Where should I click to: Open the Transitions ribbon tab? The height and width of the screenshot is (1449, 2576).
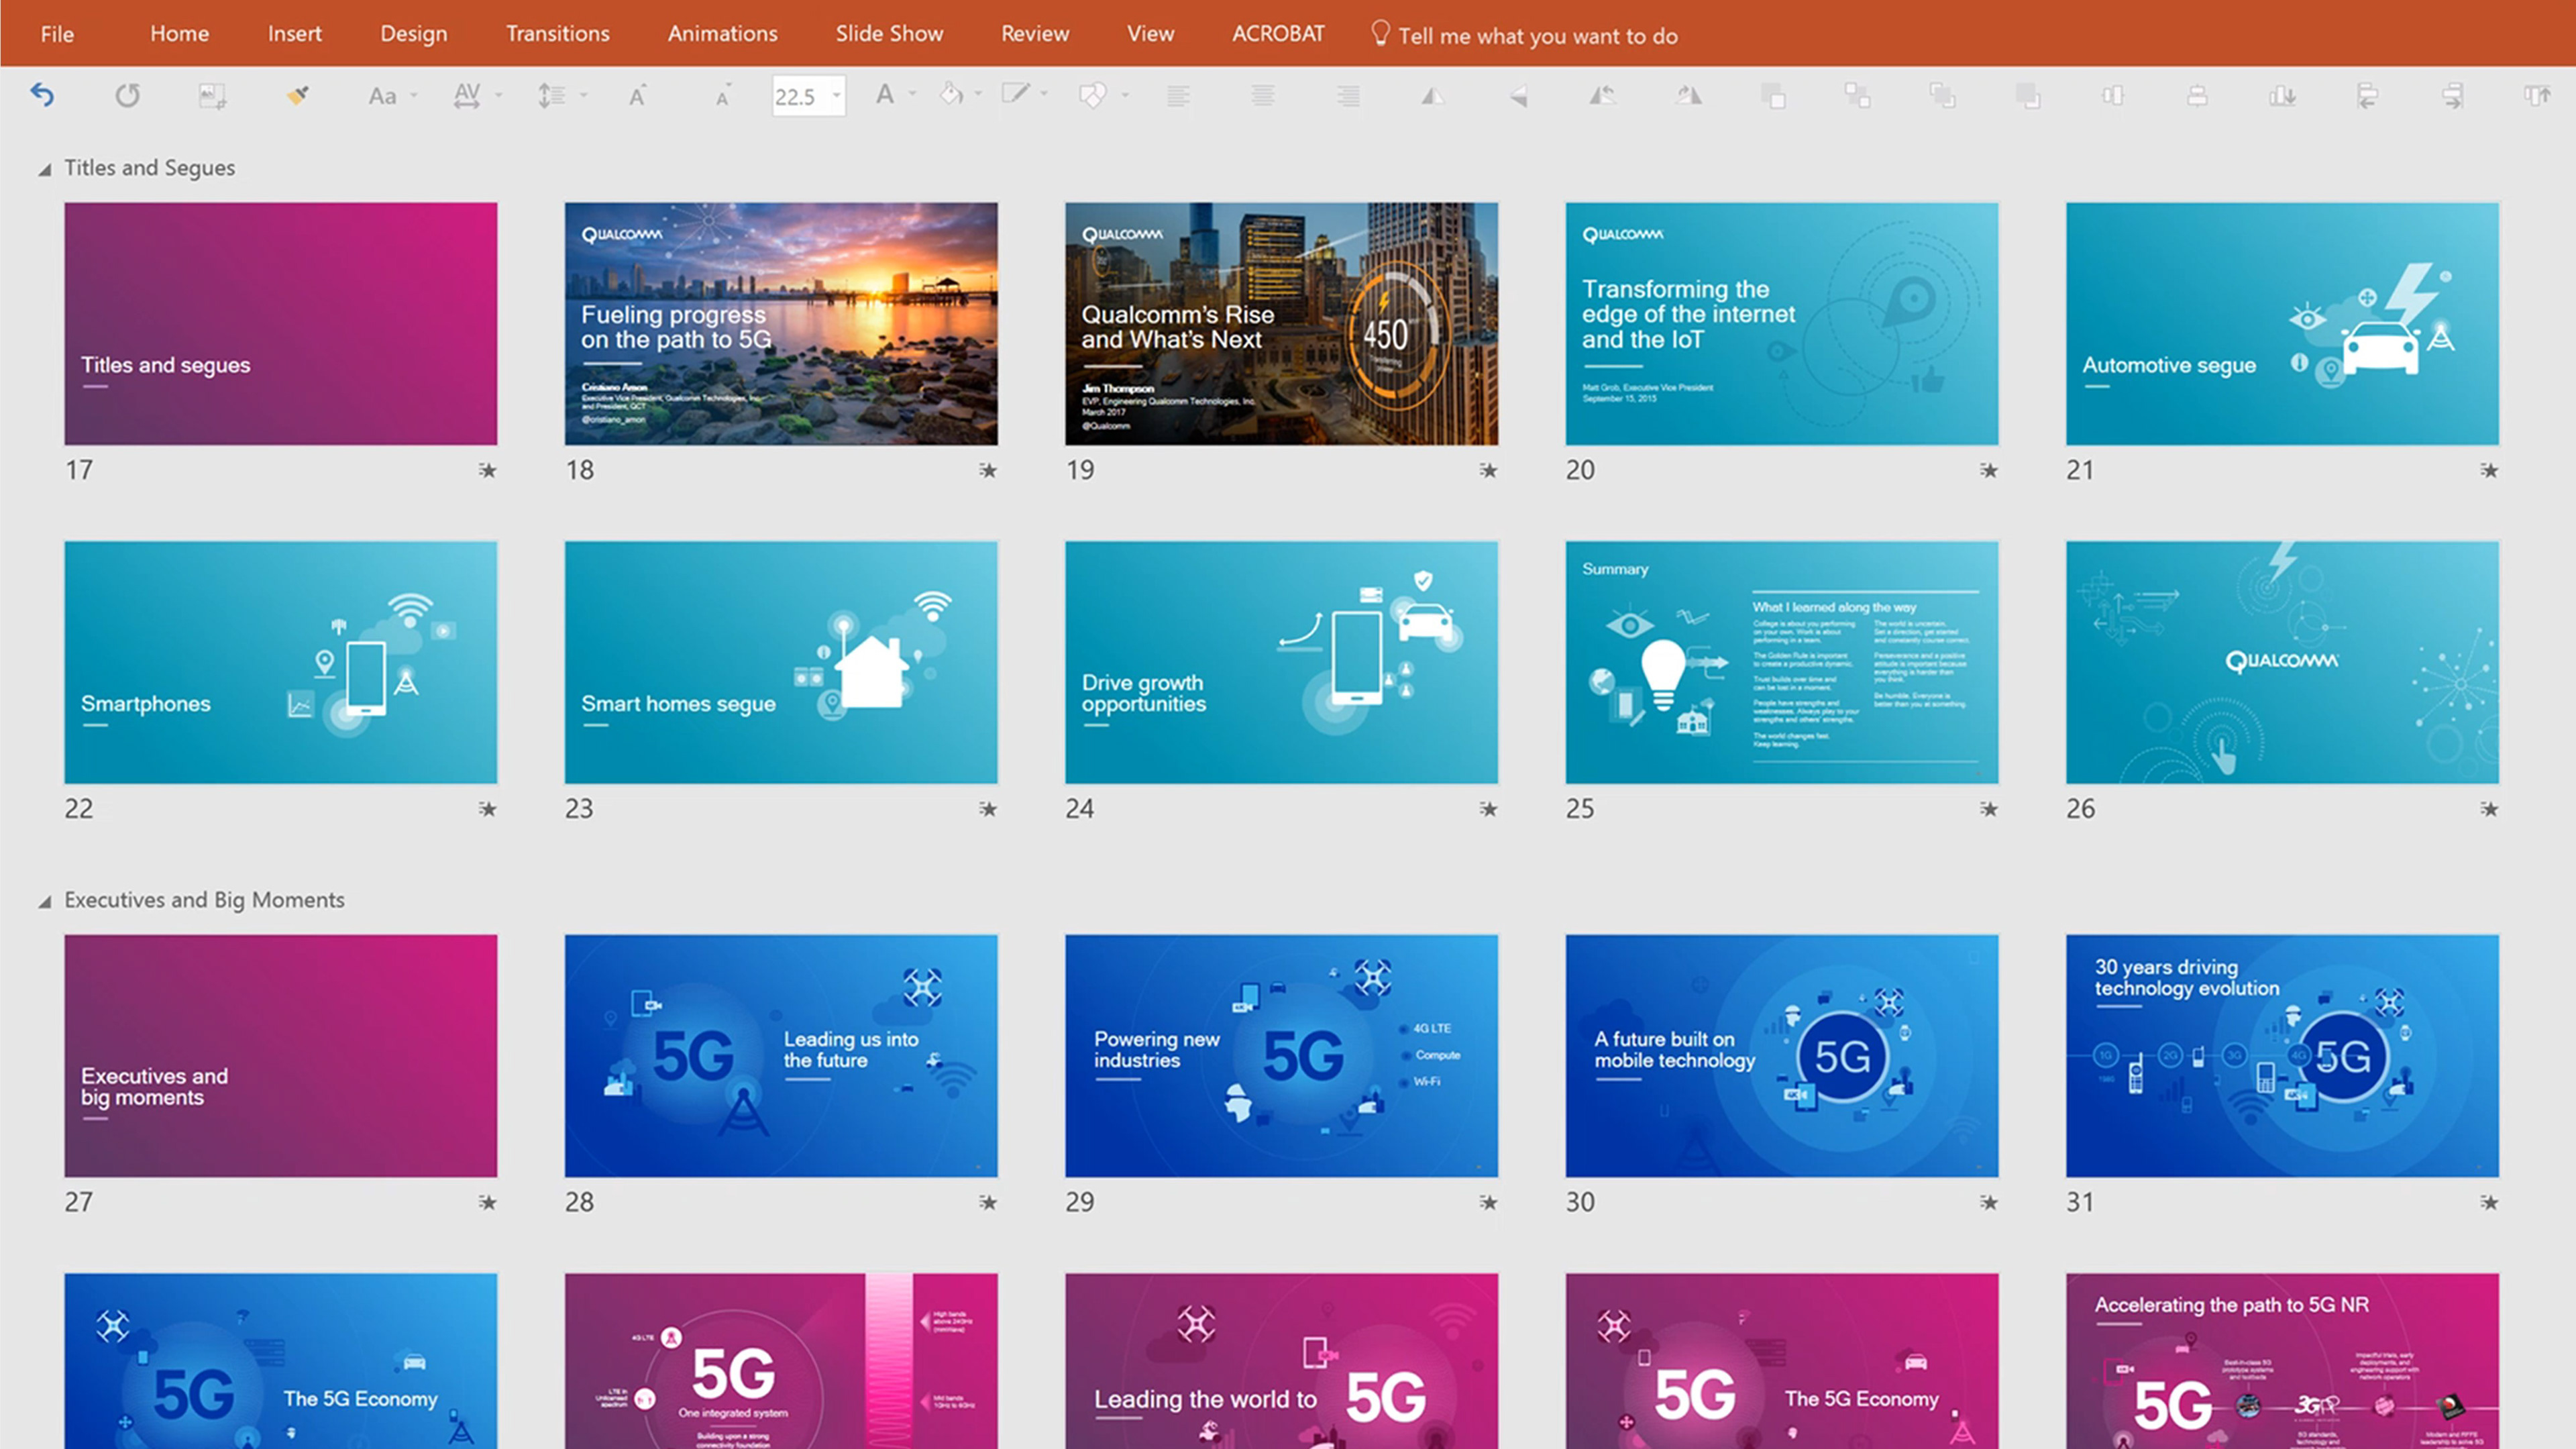click(x=557, y=33)
